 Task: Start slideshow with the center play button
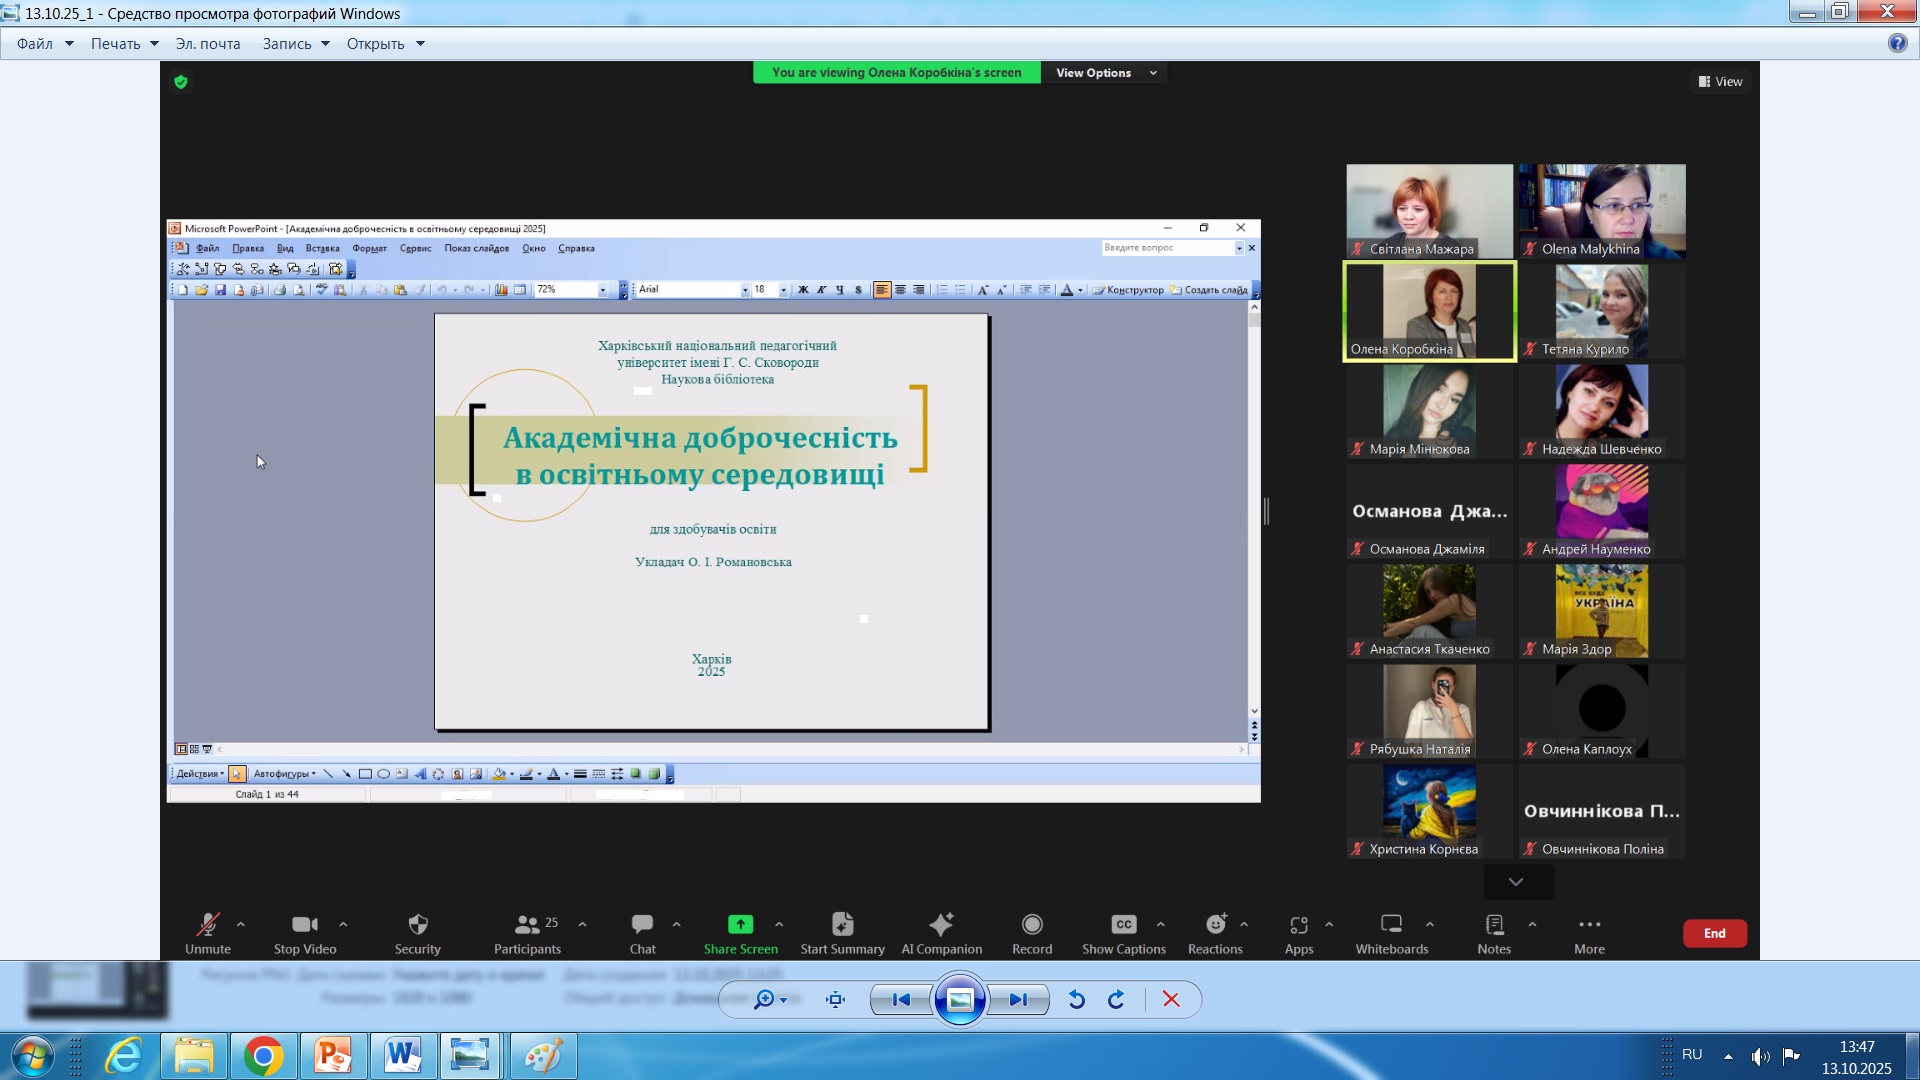coord(960,999)
